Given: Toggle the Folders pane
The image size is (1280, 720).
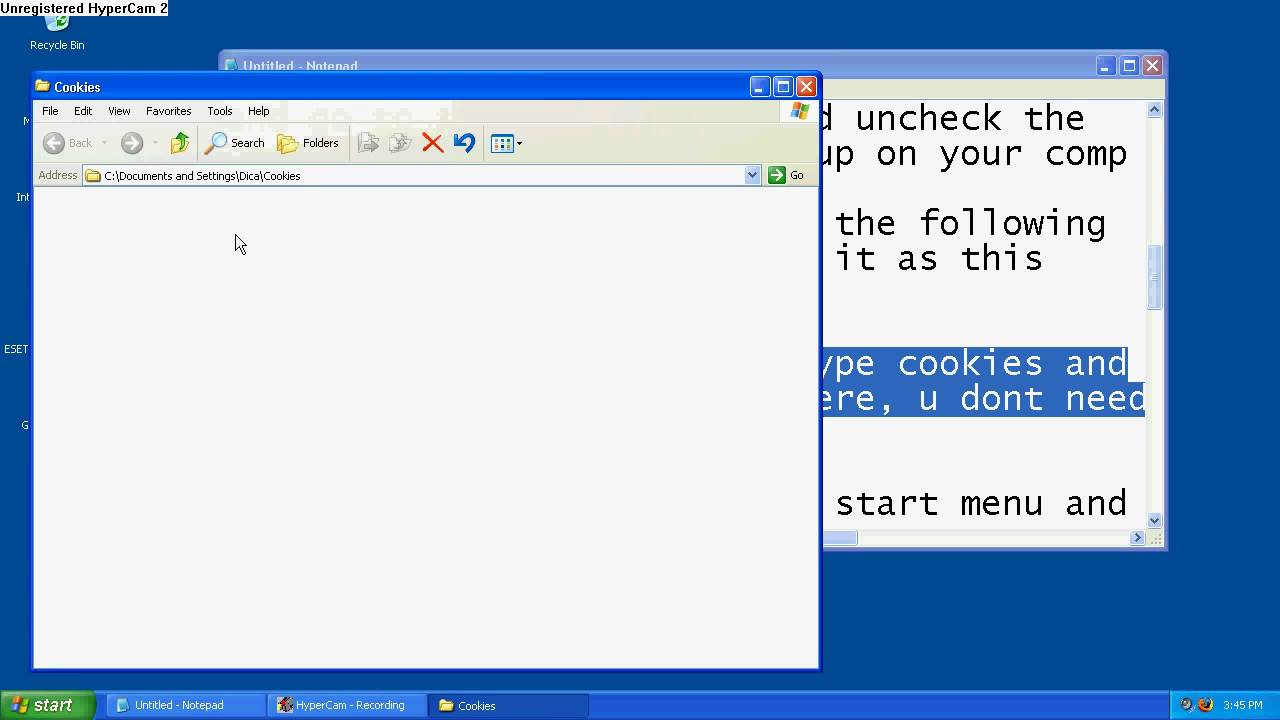Looking at the screenshot, I should 308,143.
